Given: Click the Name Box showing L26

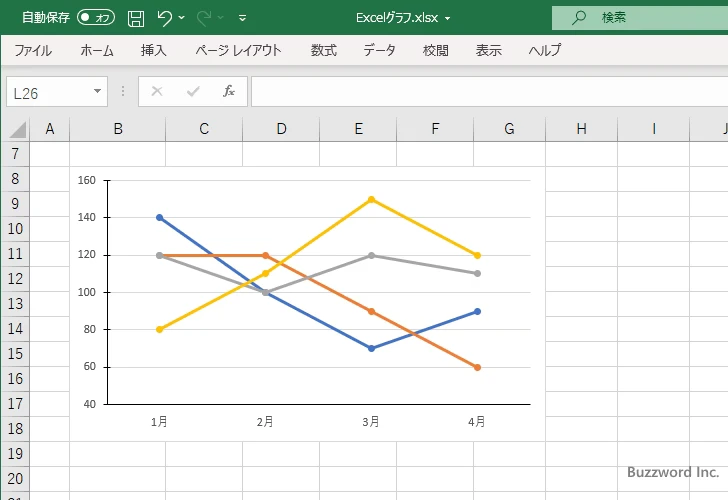Looking at the screenshot, I should [57, 92].
